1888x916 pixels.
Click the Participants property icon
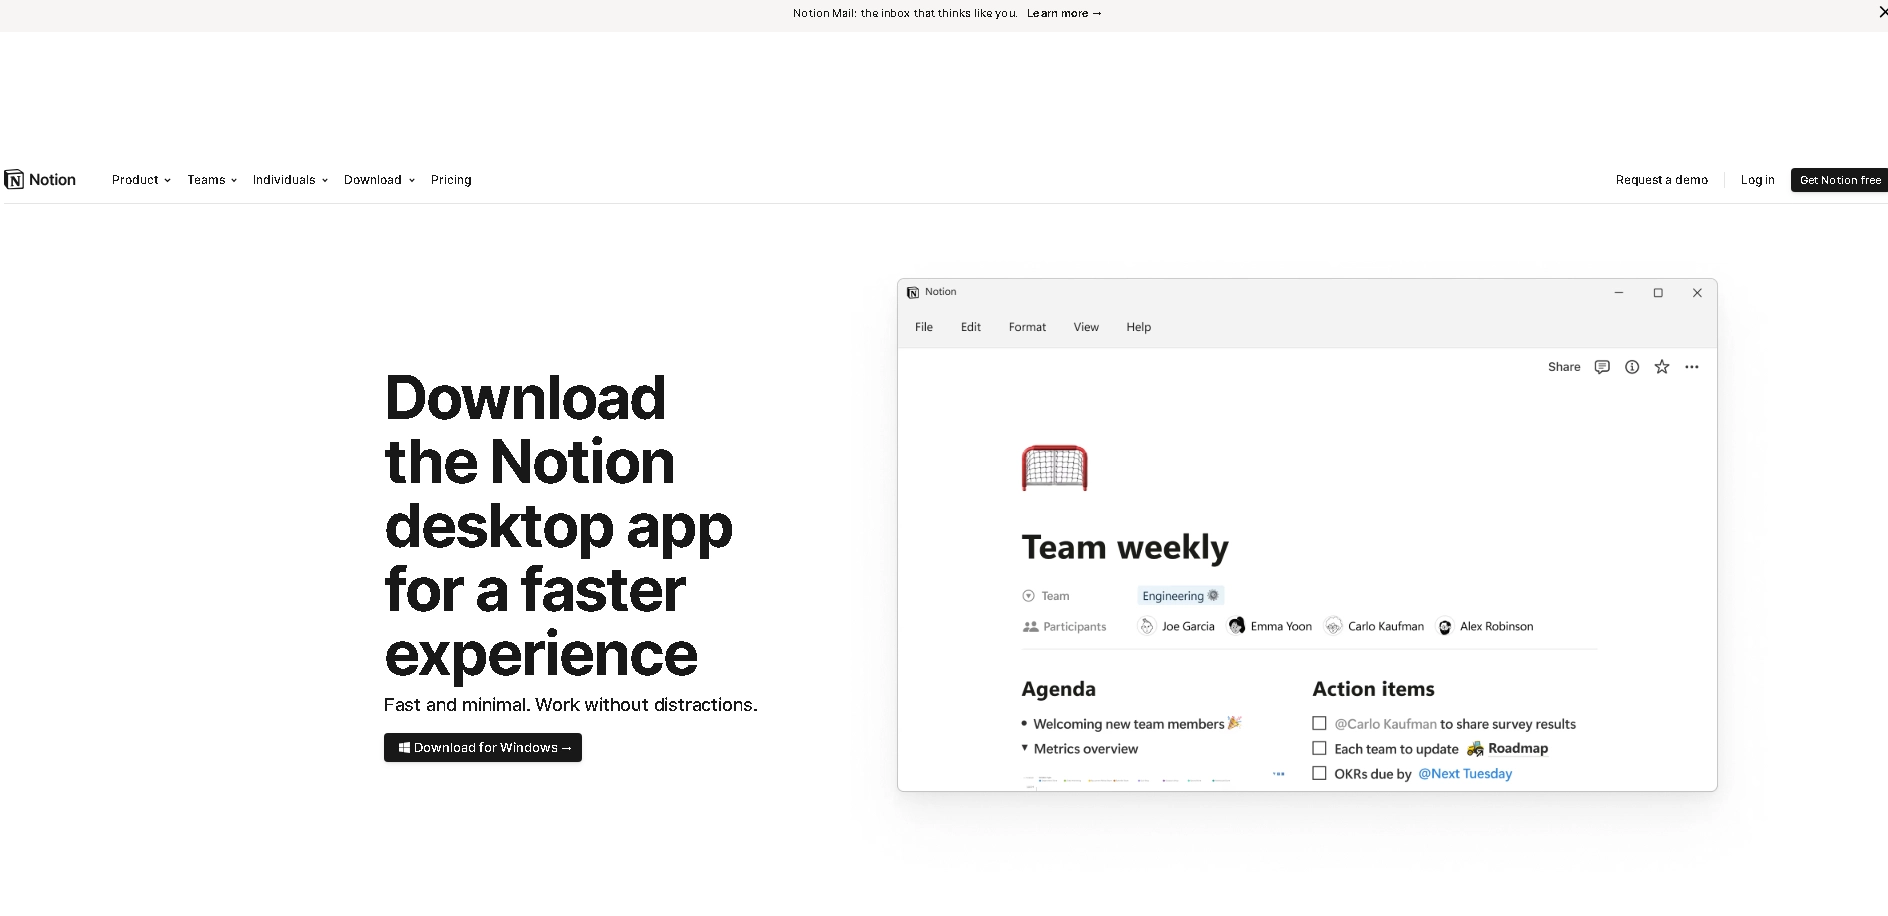1030,627
